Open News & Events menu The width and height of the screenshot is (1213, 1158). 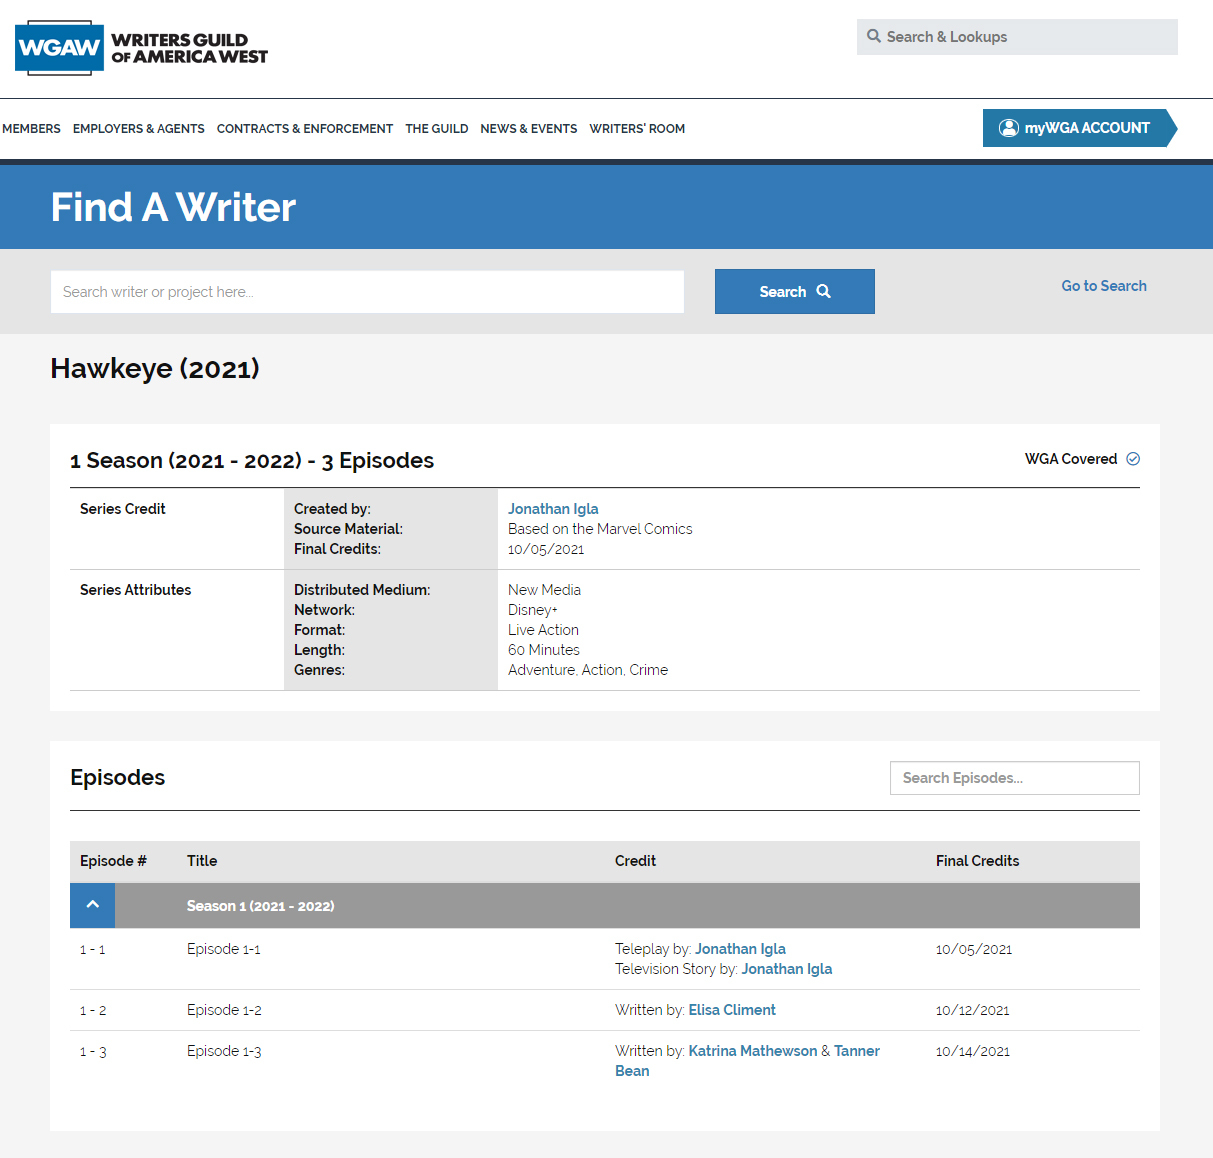click(529, 129)
